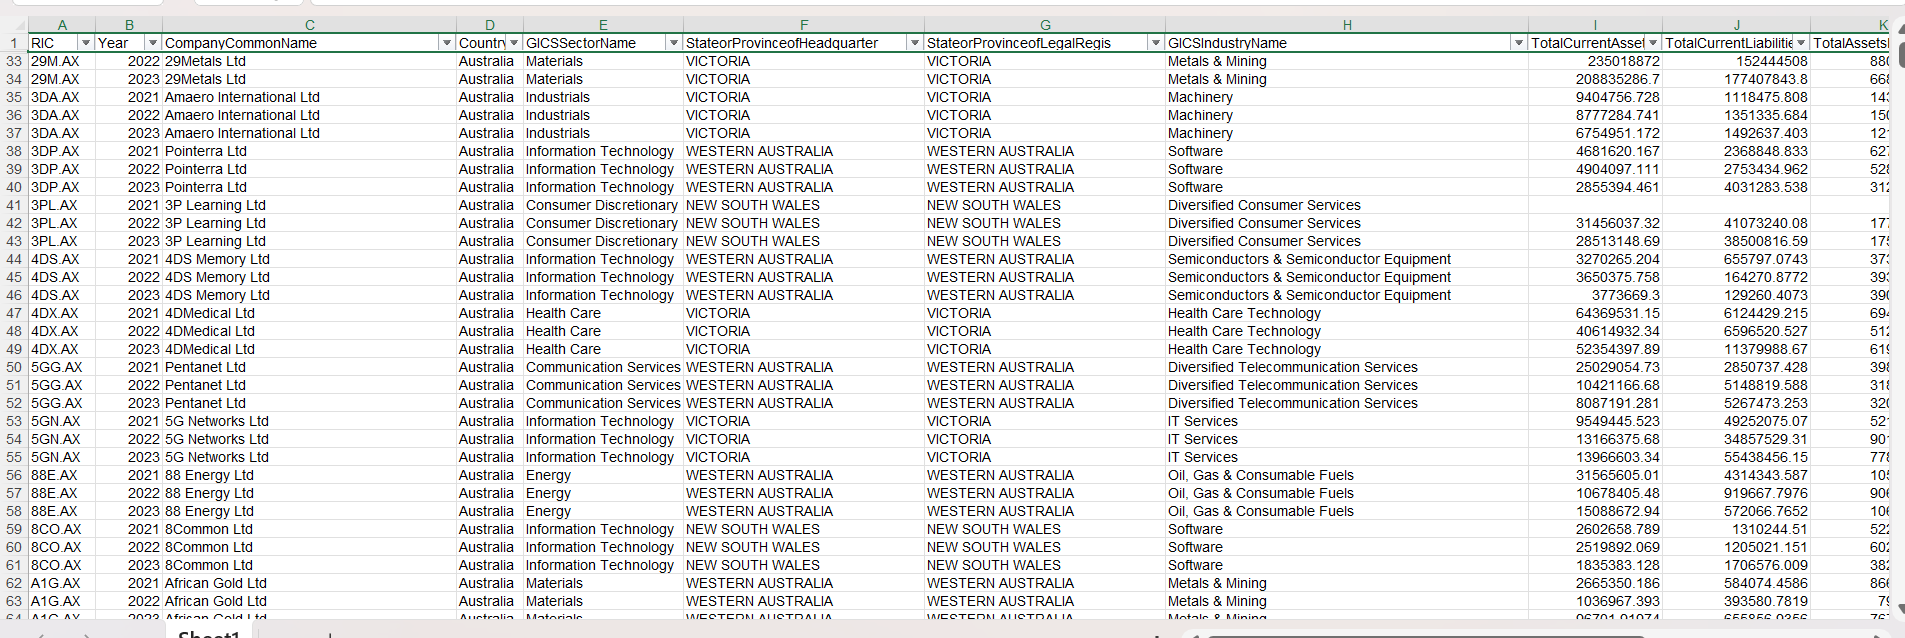Screen dimensions: 1905x638
Task: Click Amaero International Ltd in row 36
Action: coord(242,115)
